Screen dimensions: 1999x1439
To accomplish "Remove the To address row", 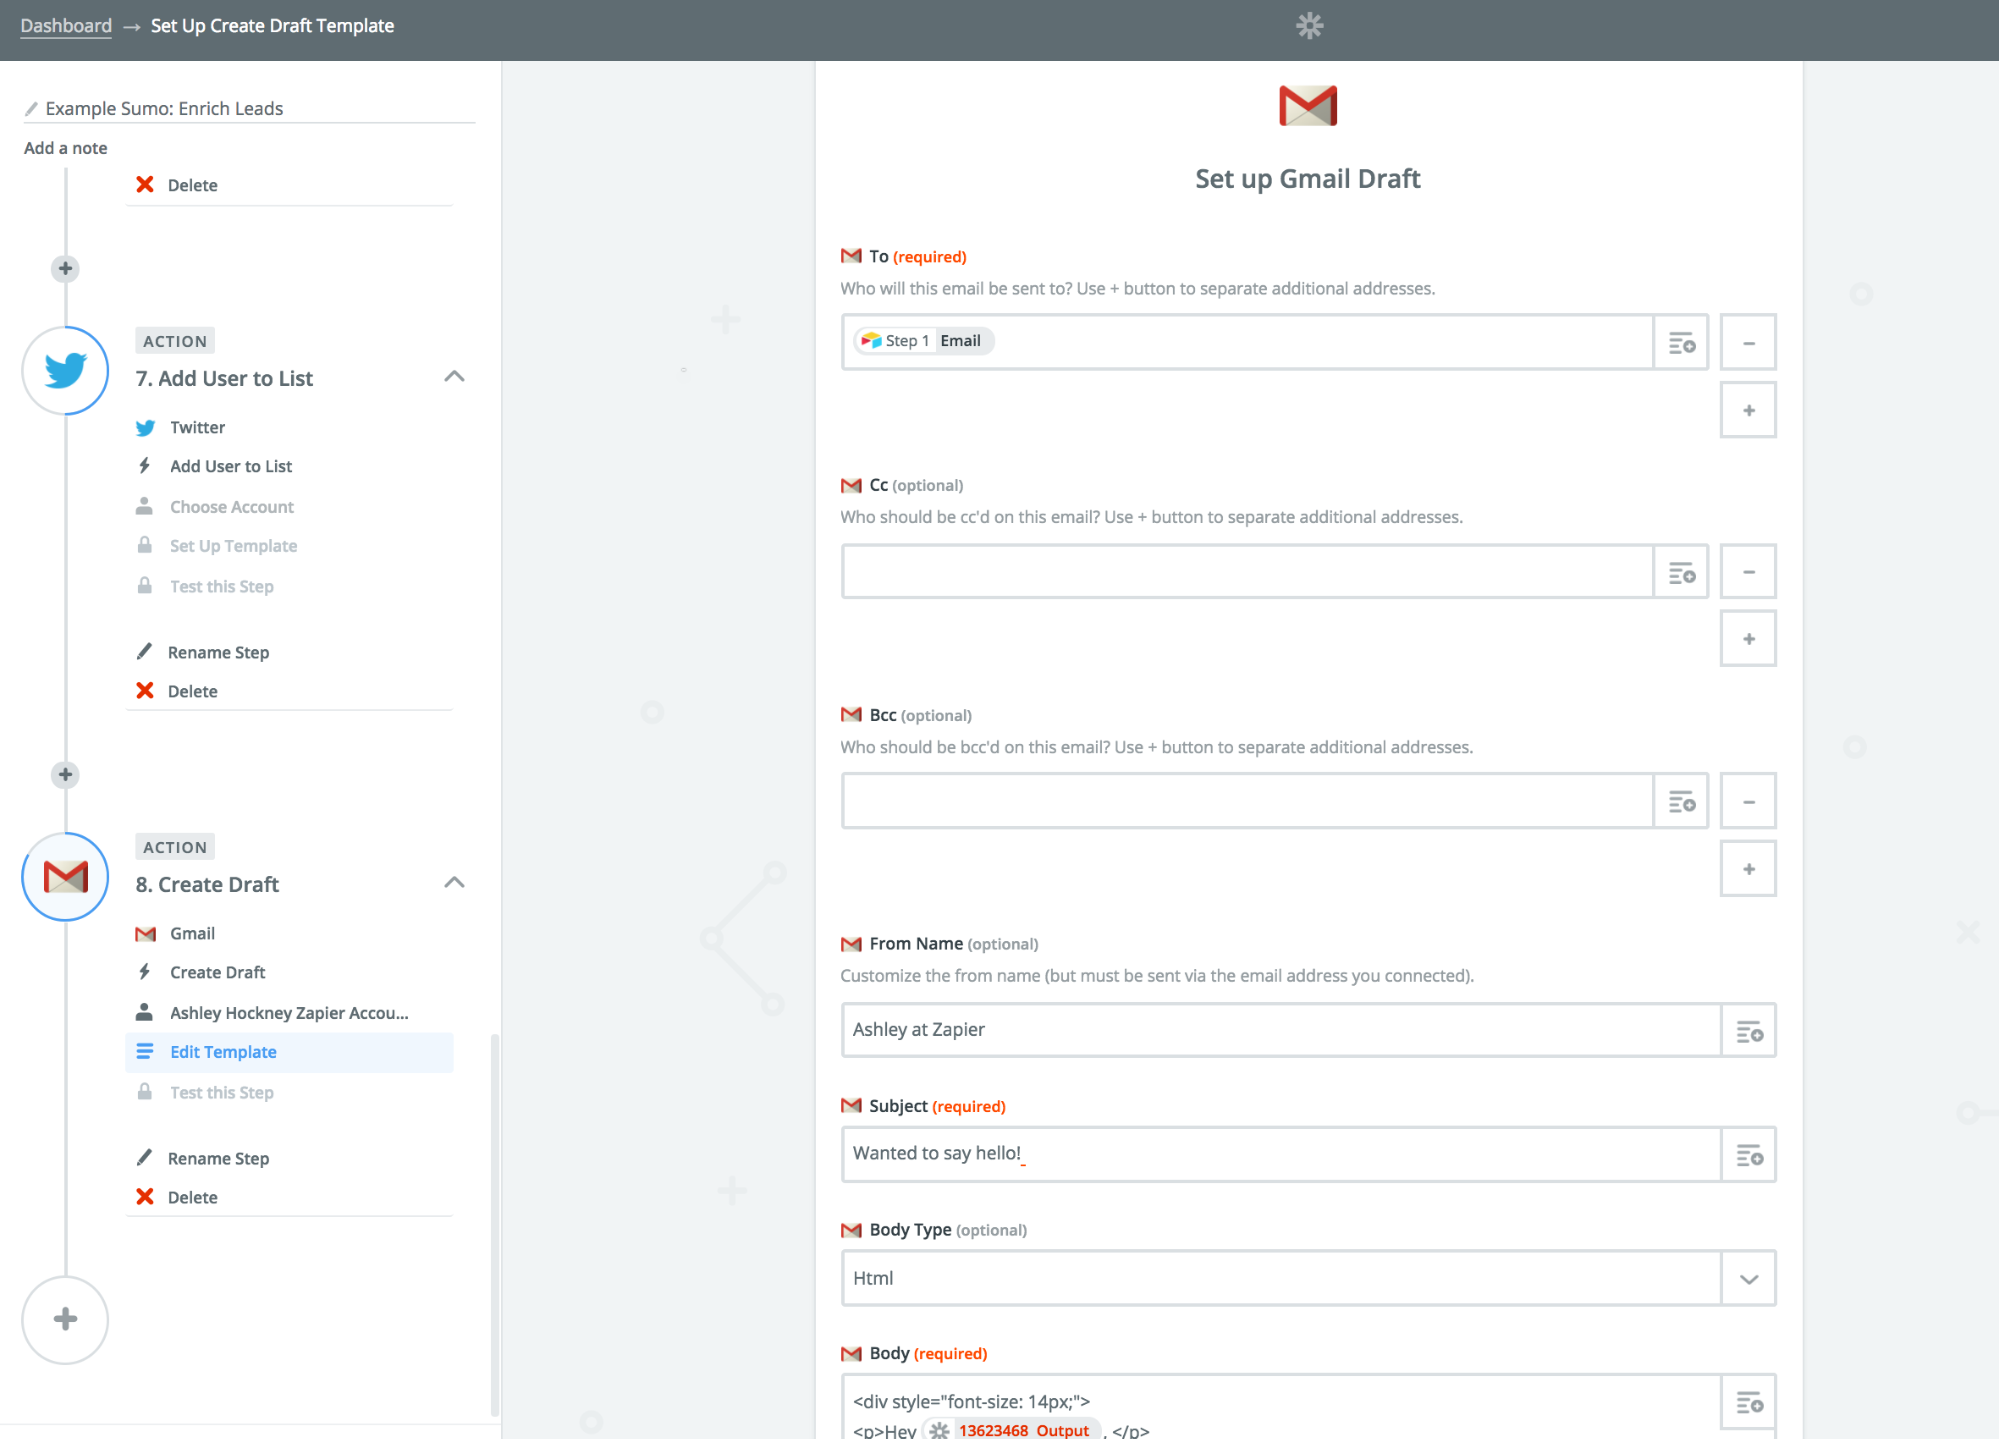I will click(1748, 342).
